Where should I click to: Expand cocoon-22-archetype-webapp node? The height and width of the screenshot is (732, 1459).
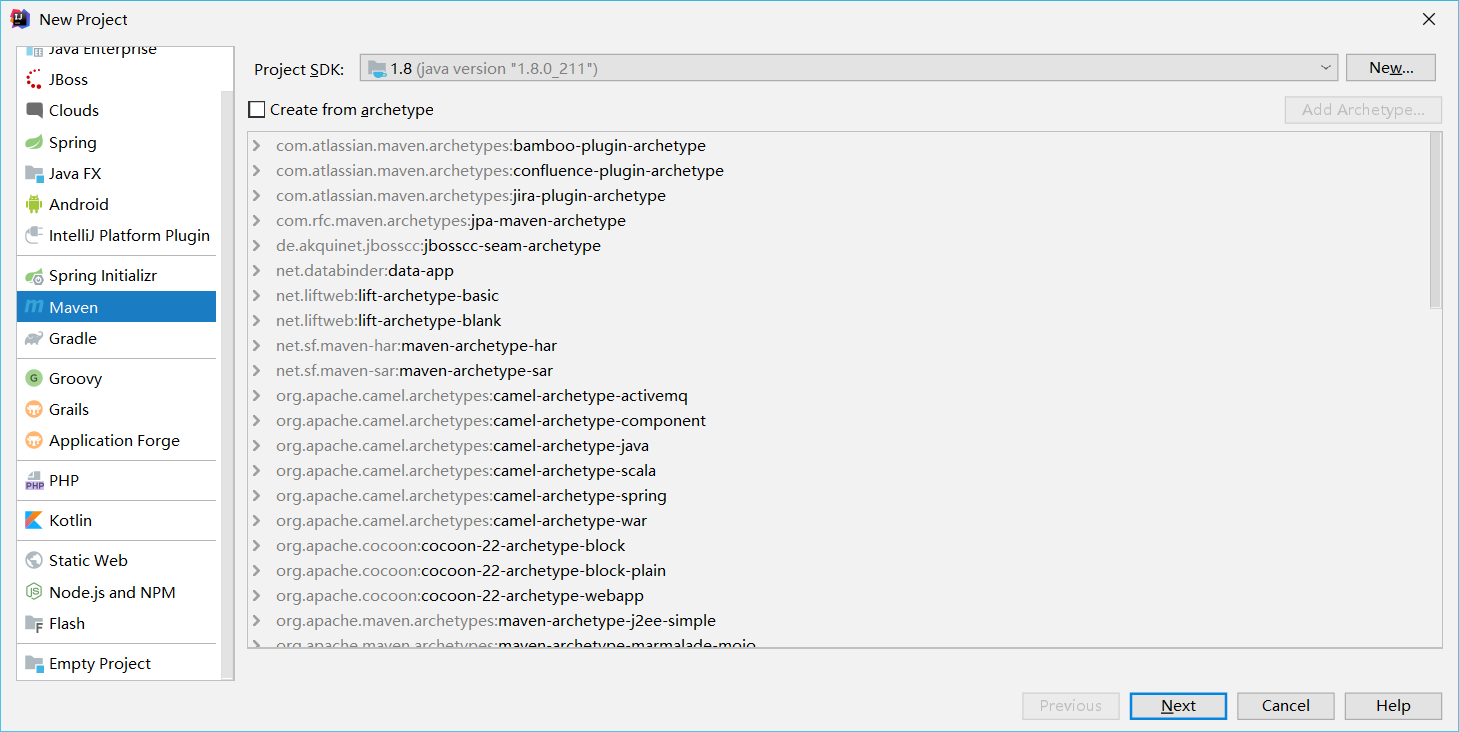257,596
